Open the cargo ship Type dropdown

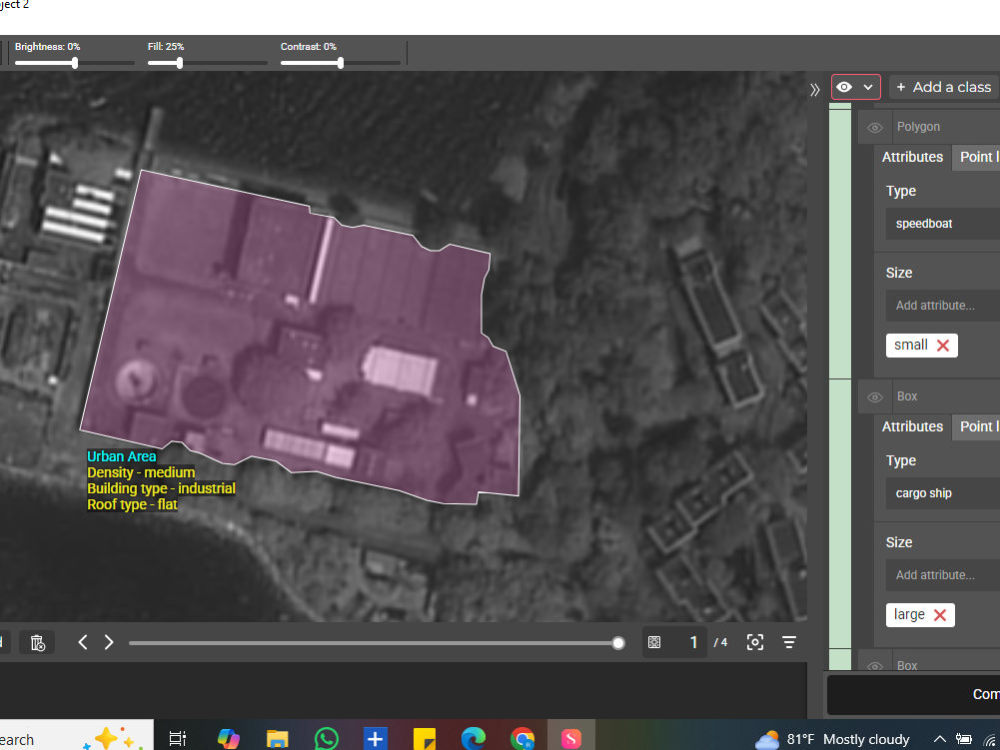(943, 494)
